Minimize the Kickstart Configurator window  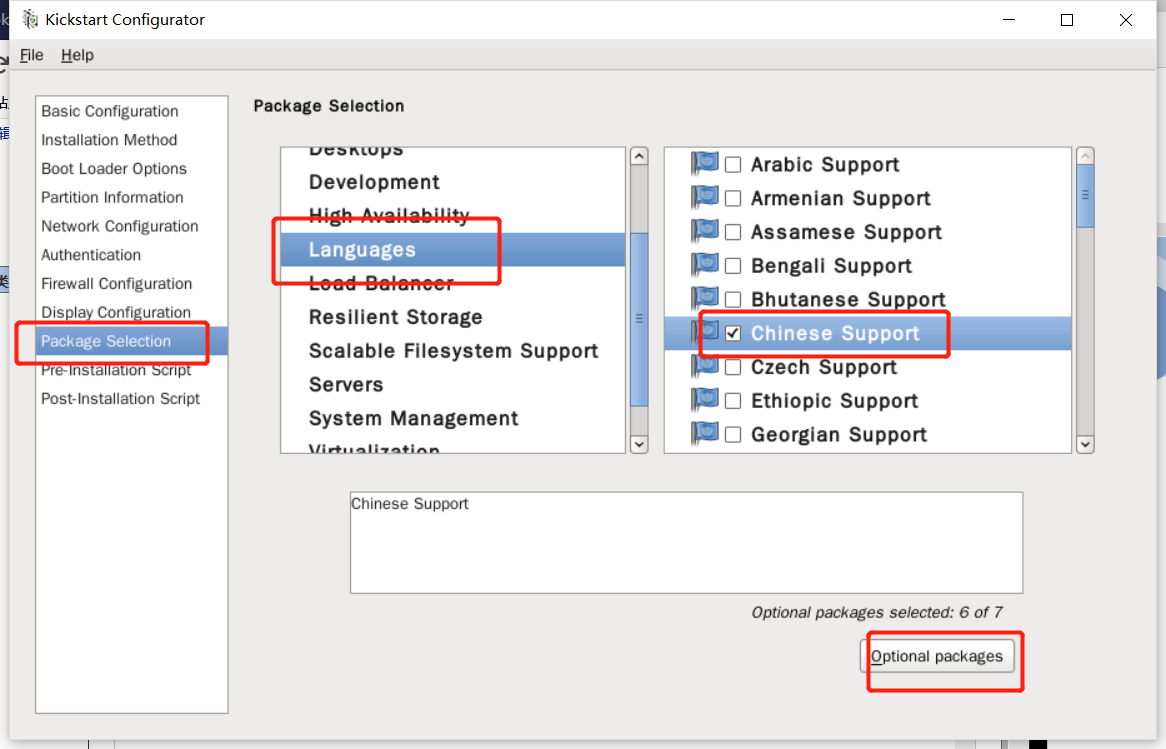point(1009,20)
